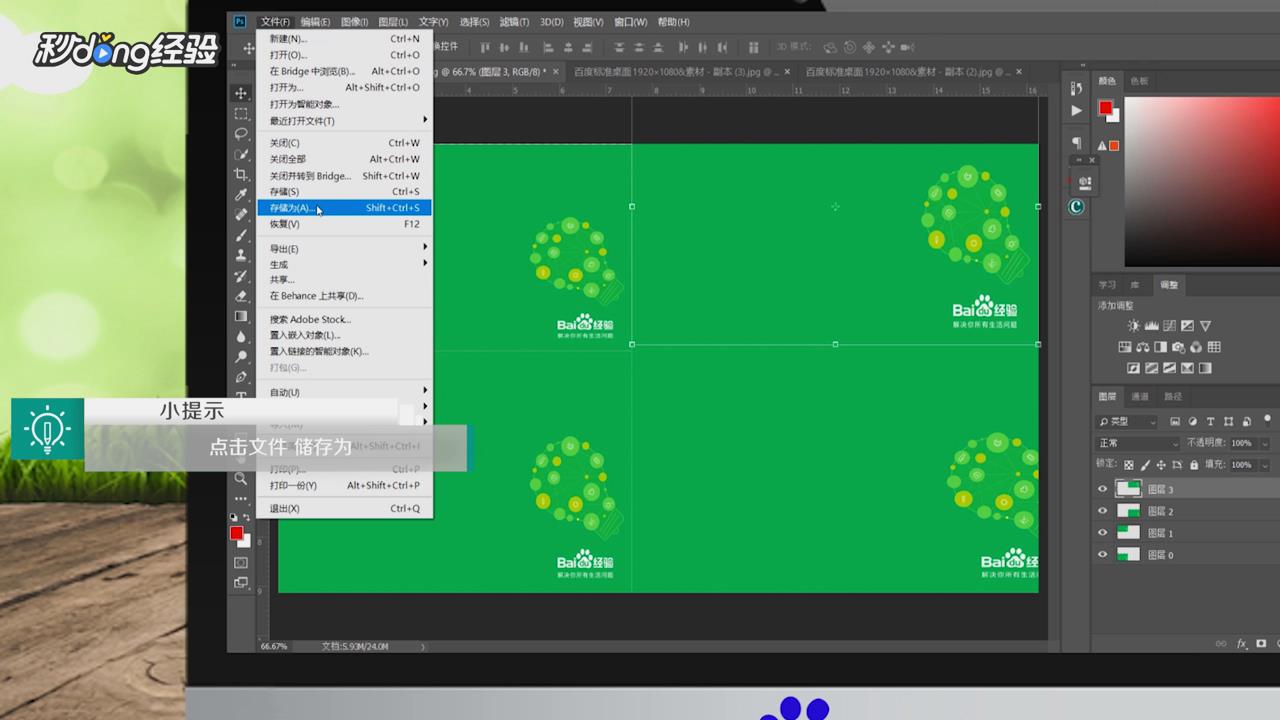Hide layer 图层 1 with eye icon
Viewport: 1280px width, 720px height.
coord(1103,533)
